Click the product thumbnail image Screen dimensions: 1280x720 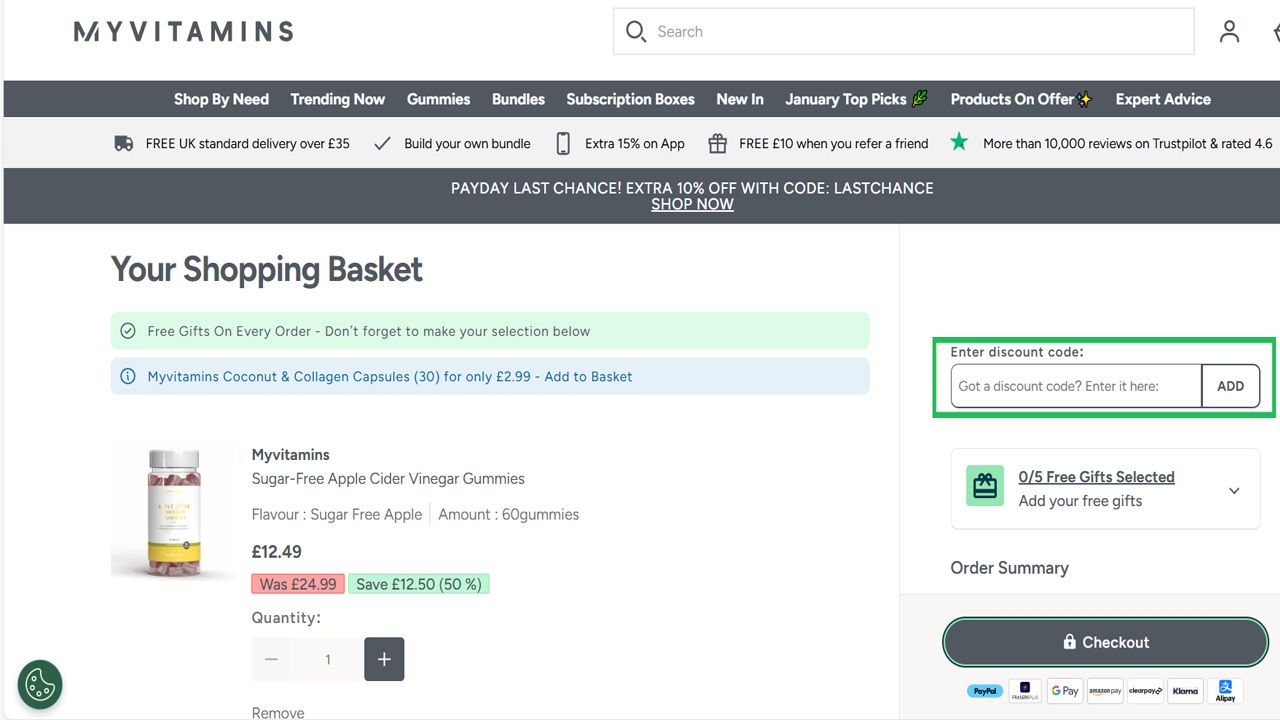click(x=173, y=512)
